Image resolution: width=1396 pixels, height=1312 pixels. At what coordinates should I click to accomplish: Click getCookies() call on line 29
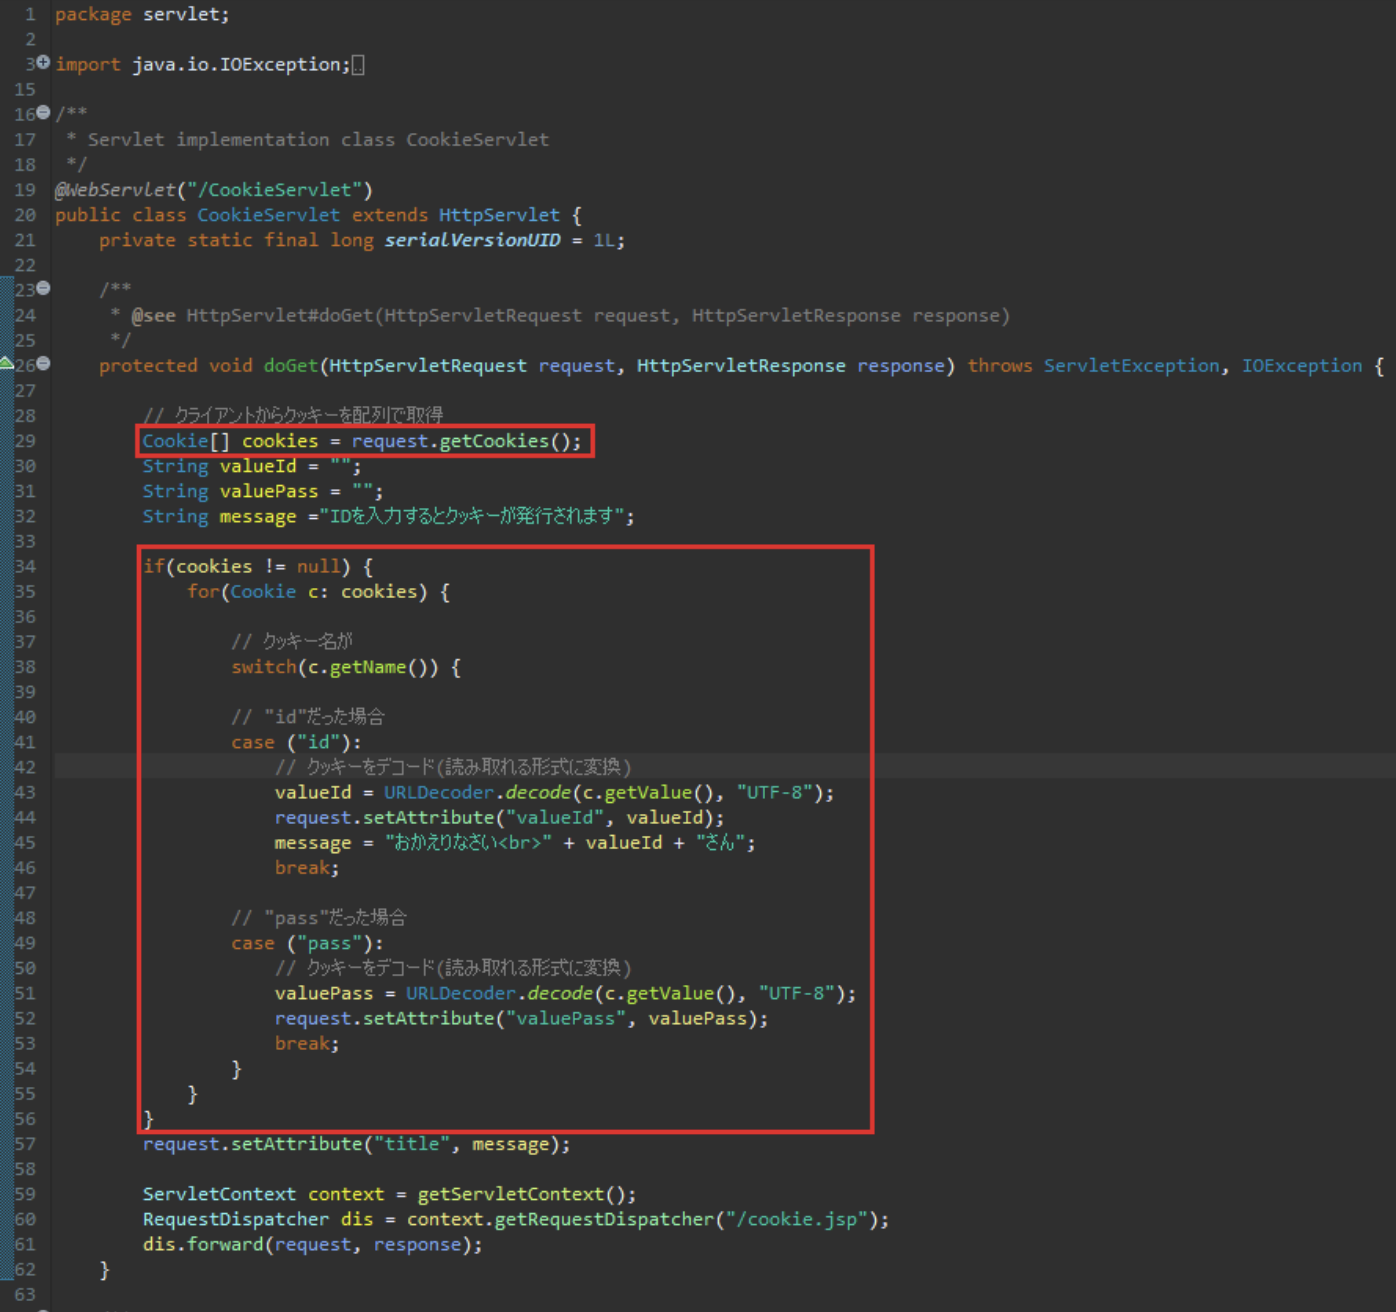504,441
